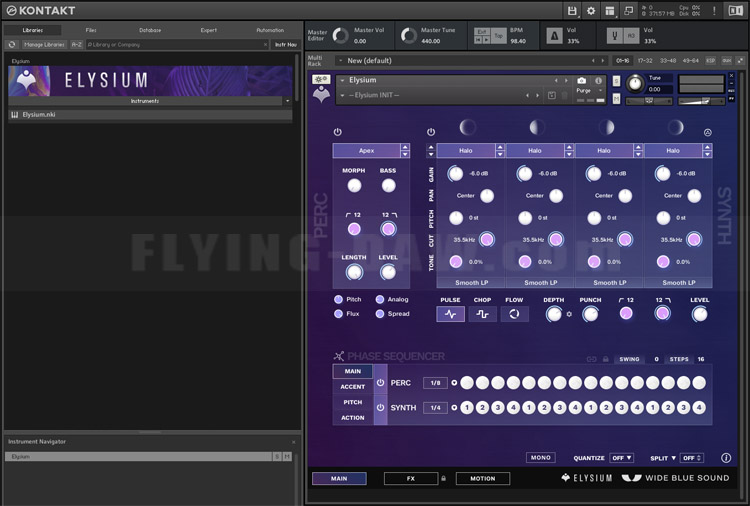Toggle SYNTH sequencer row power button

pyautogui.click(x=380, y=408)
